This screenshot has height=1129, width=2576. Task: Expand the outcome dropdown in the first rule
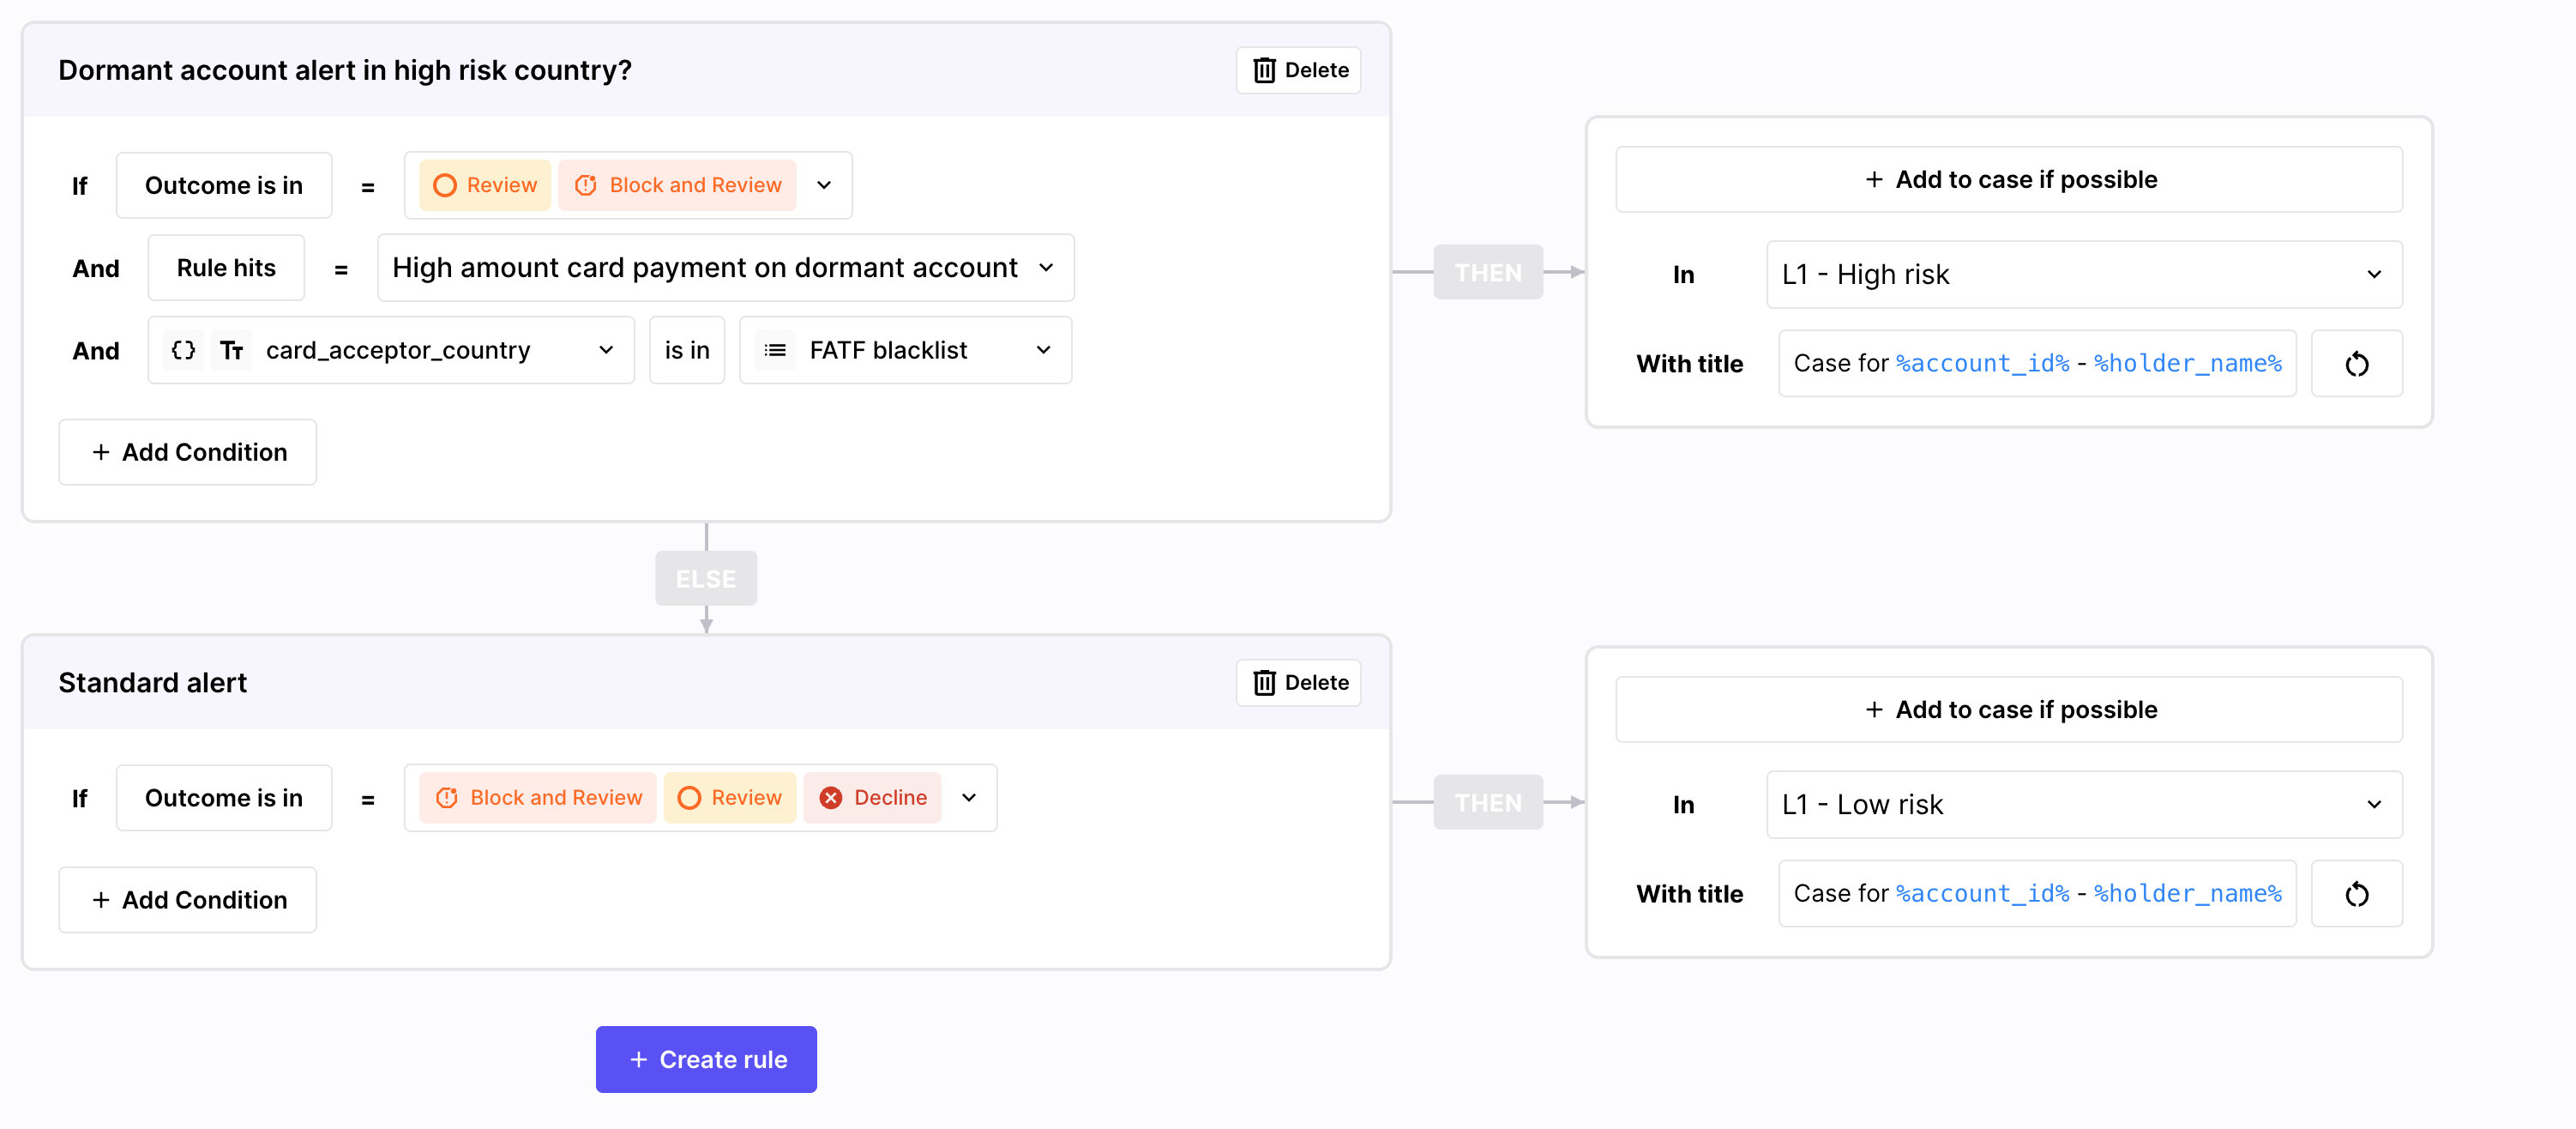point(824,186)
